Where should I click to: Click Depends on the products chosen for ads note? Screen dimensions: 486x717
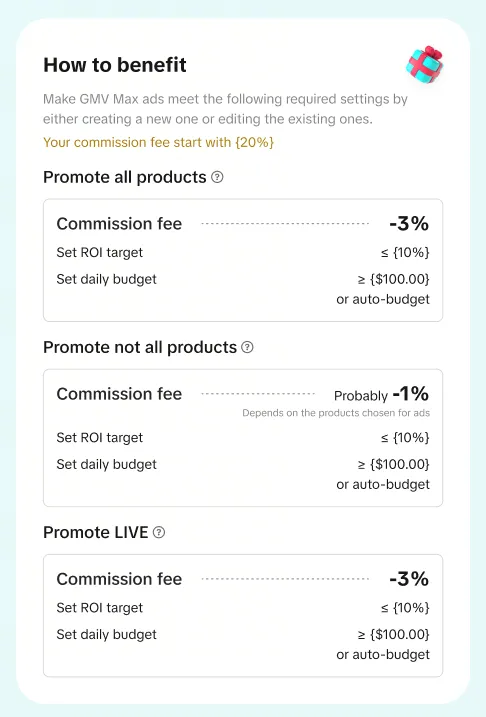click(x=336, y=413)
